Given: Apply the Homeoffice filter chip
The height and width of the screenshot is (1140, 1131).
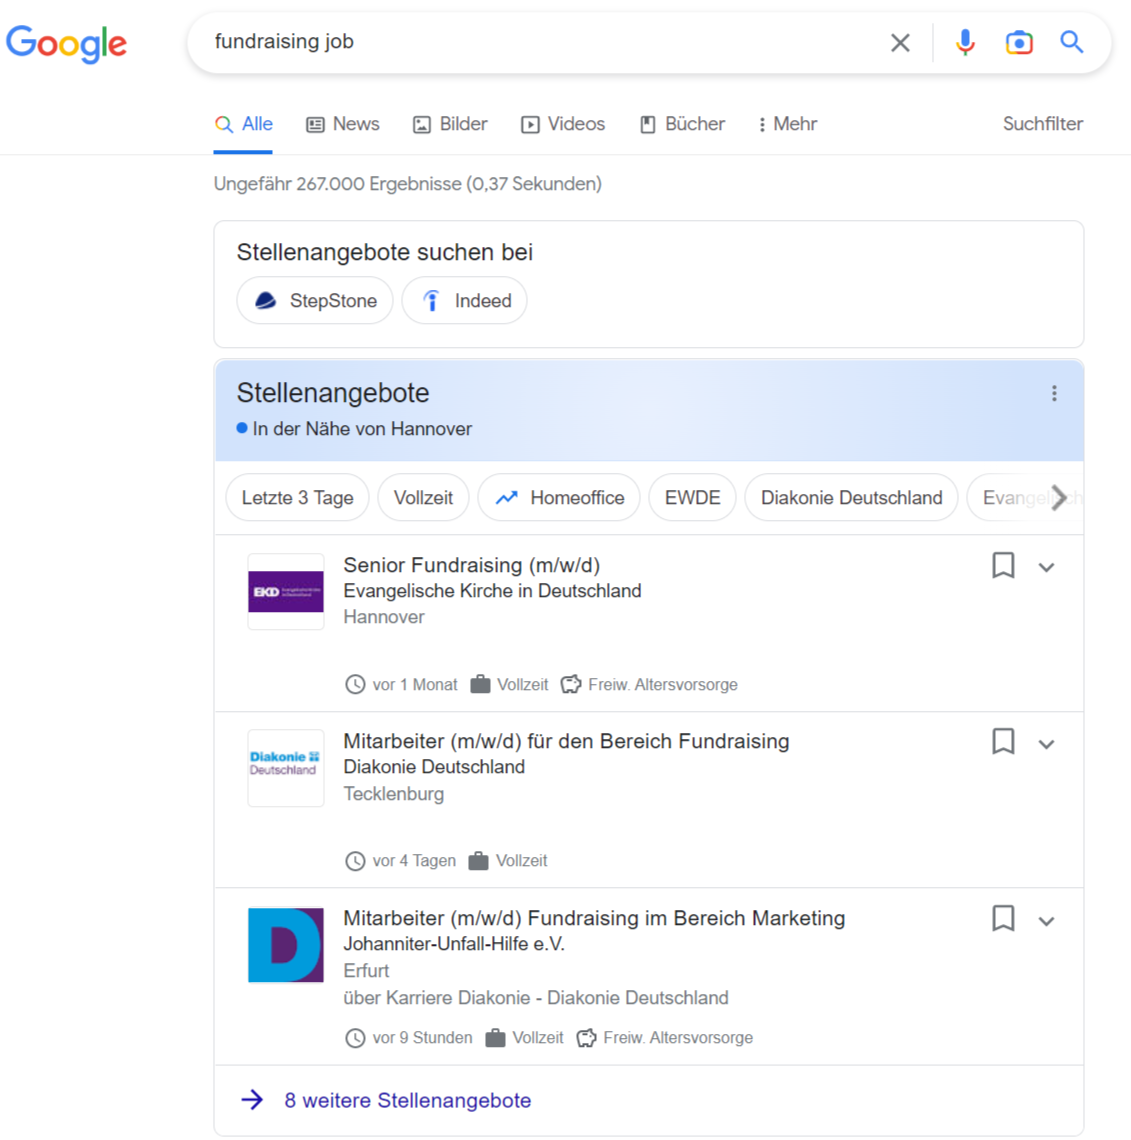Looking at the screenshot, I should [559, 497].
